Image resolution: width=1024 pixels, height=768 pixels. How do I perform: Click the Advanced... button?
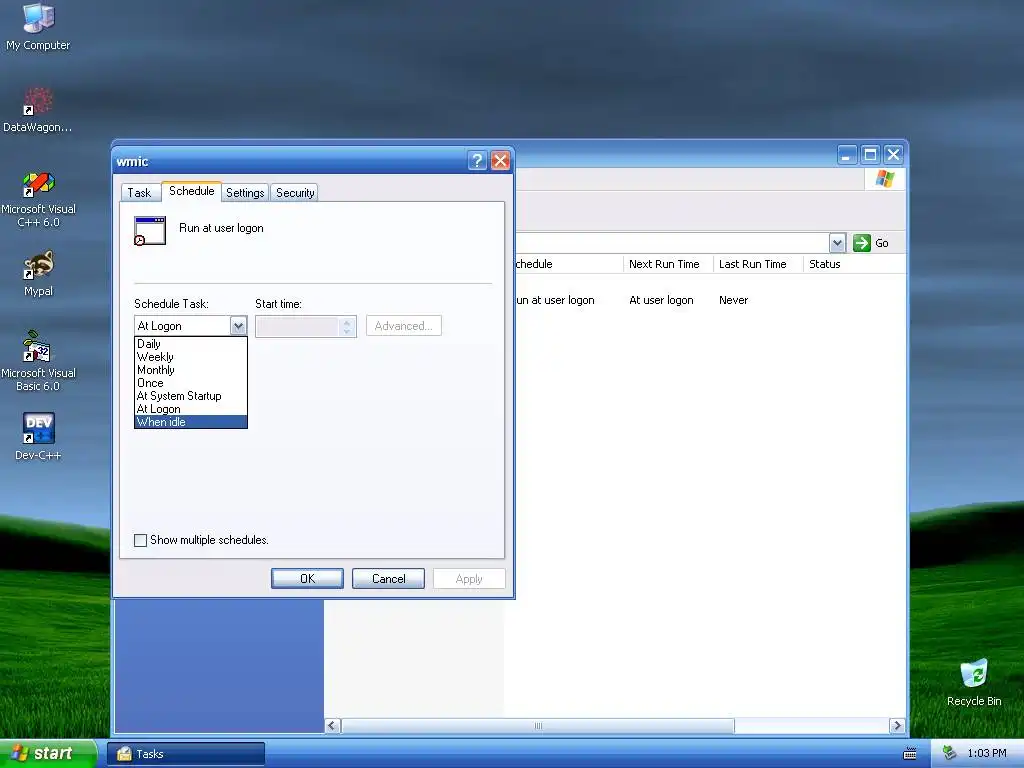pos(404,325)
